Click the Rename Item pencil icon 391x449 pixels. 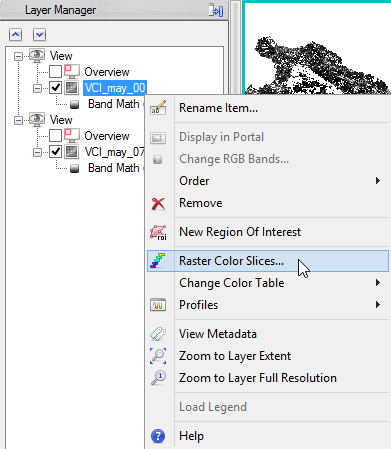click(x=158, y=108)
